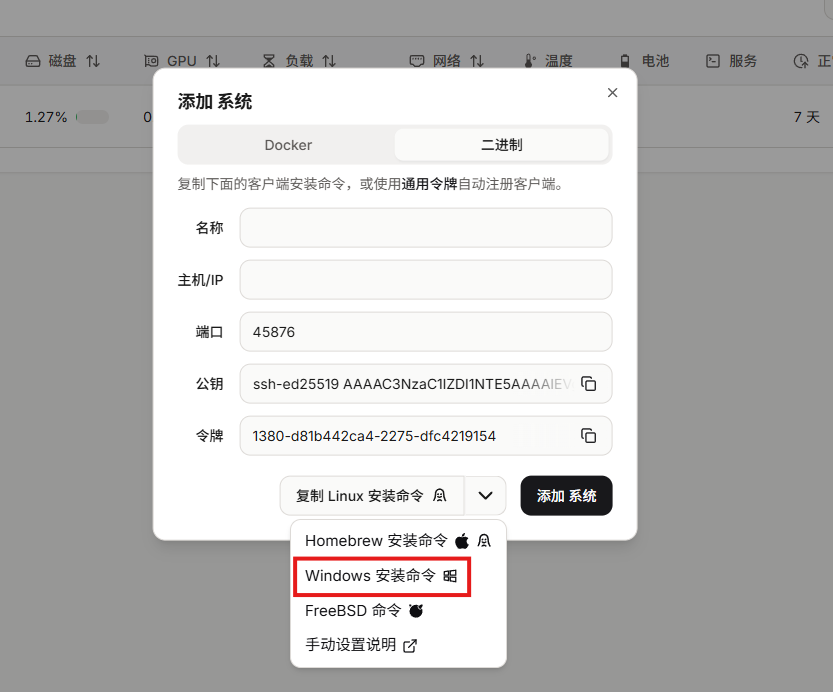Select Windows 安装命令 menu item
Image resolution: width=833 pixels, height=692 pixels.
pos(381,576)
